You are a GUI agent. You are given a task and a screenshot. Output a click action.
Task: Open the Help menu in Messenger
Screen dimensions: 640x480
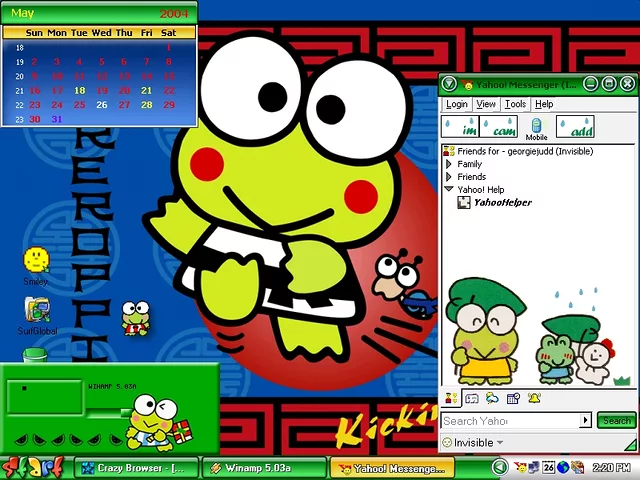pyautogui.click(x=544, y=104)
